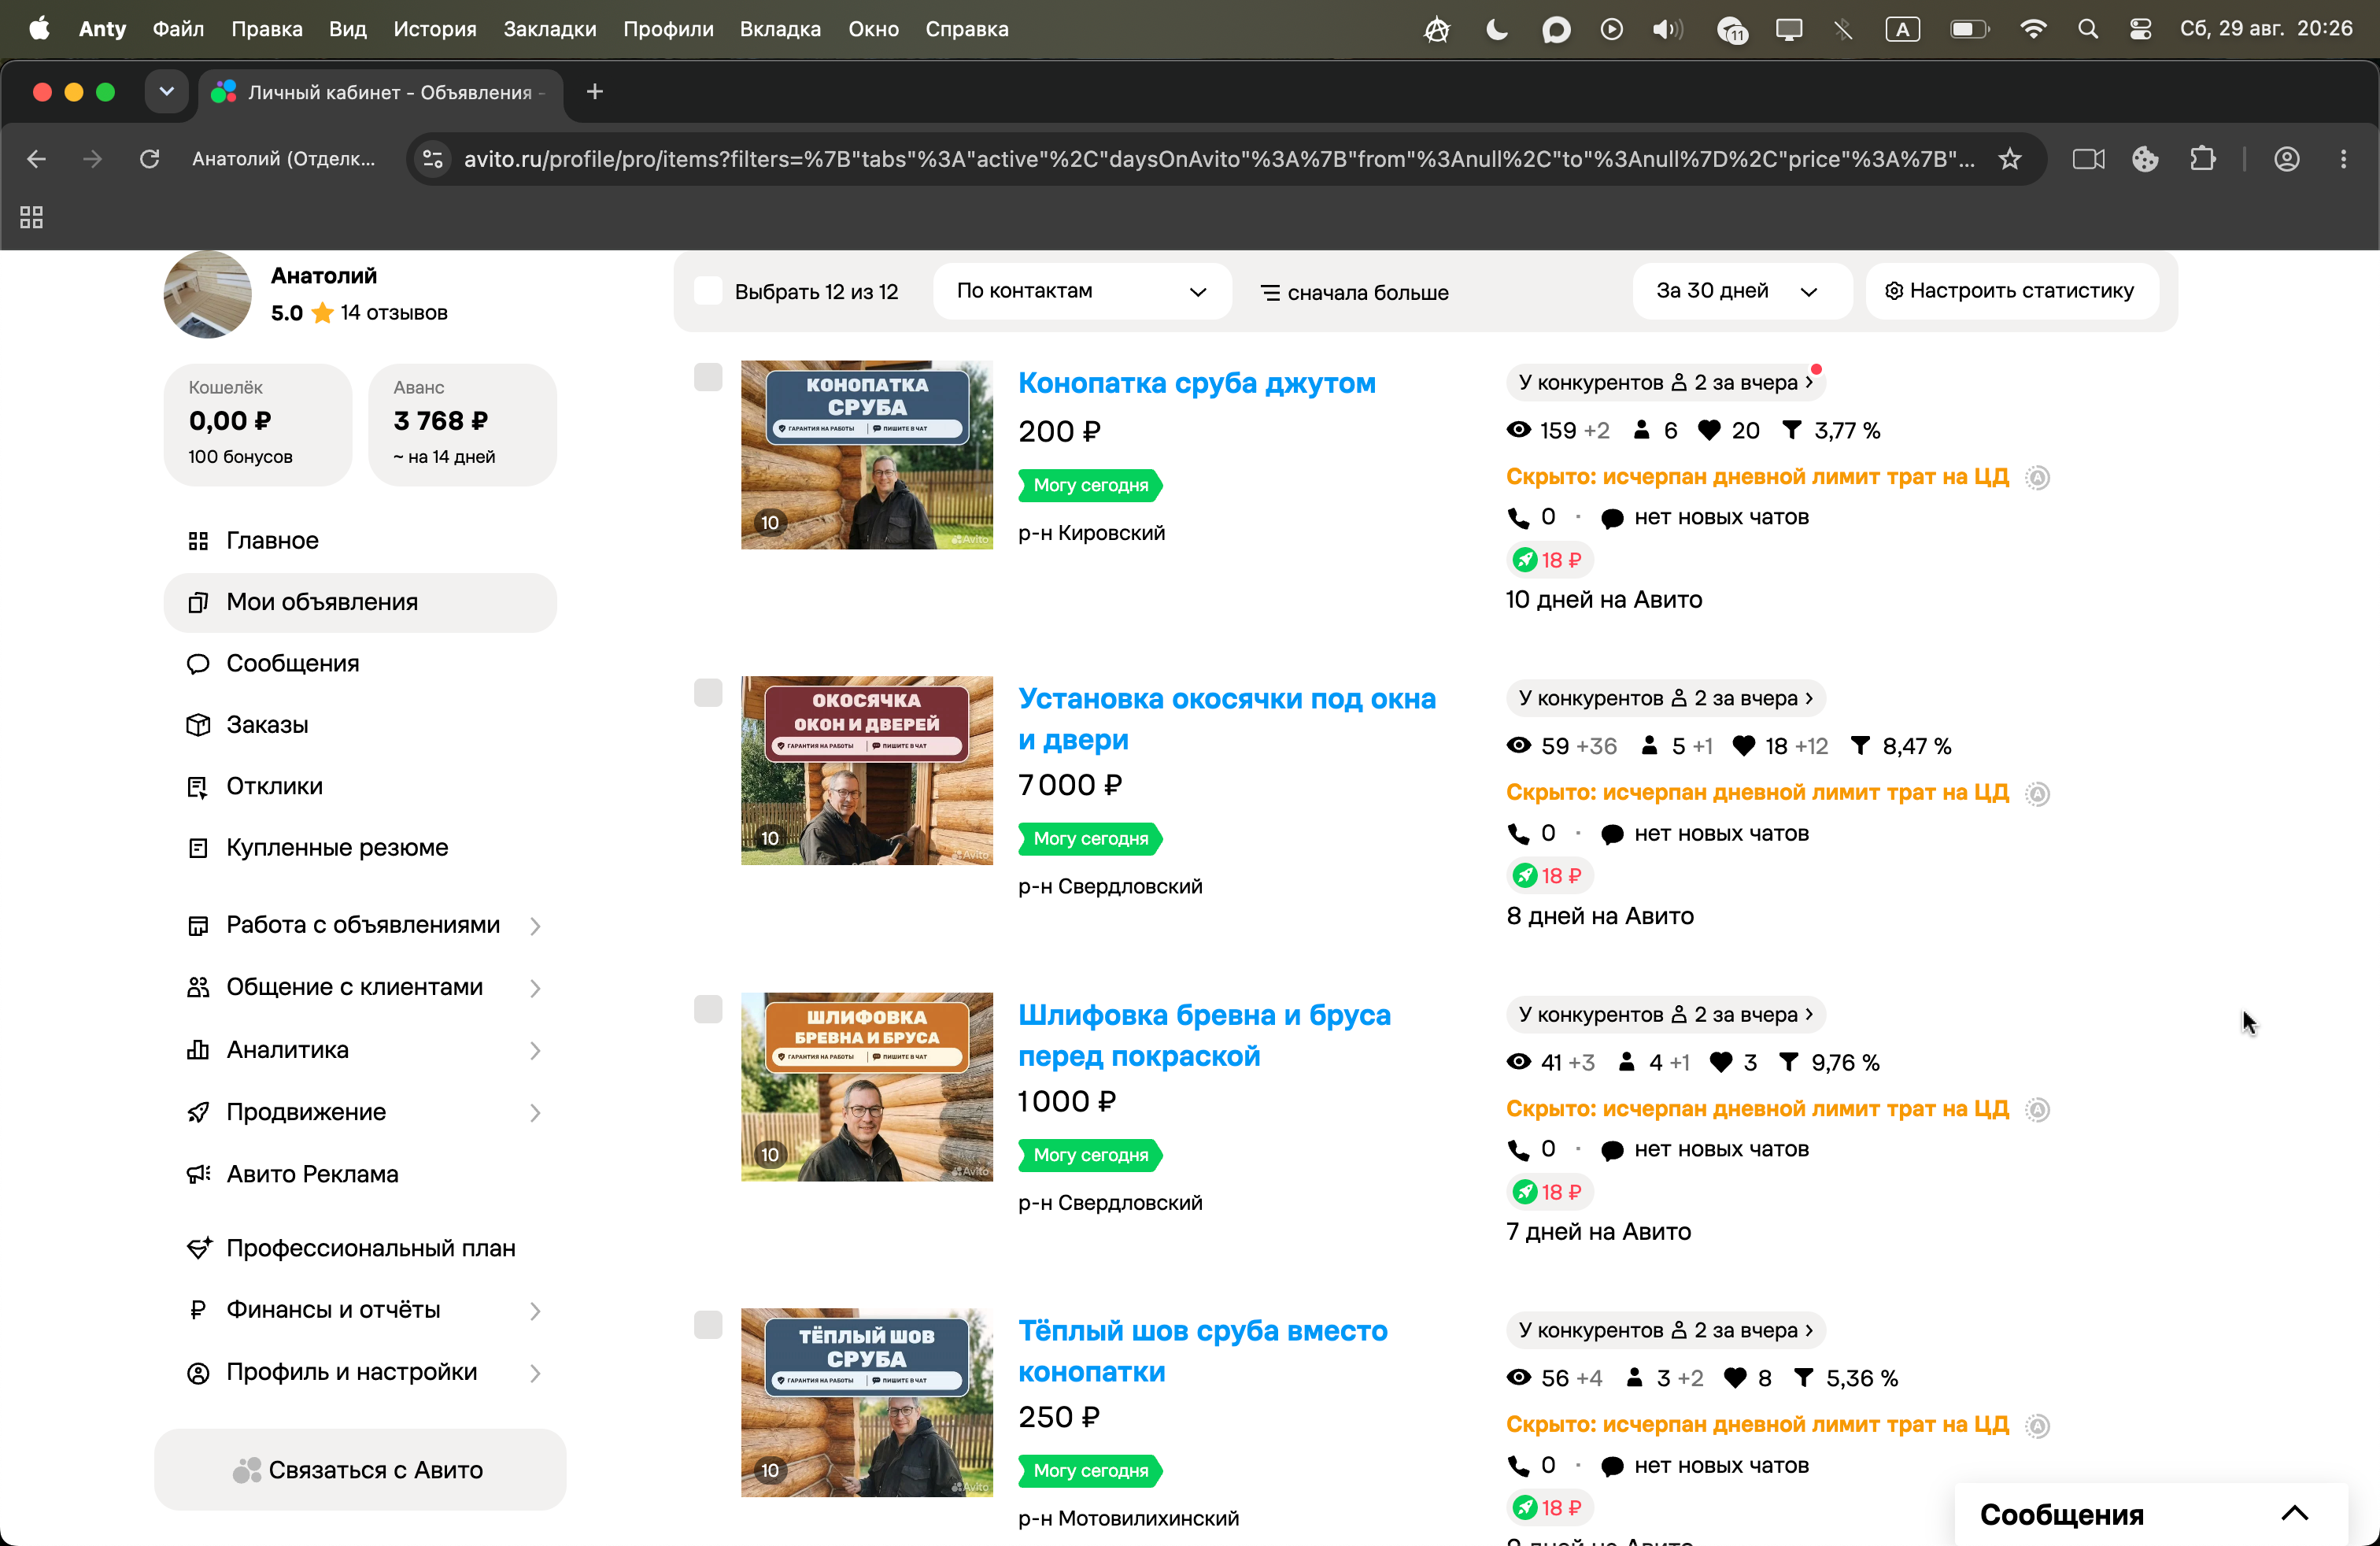The height and width of the screenshot is (1546, 2380).
Task: Click the cookie extension icon
Action: coord(2145,159)
